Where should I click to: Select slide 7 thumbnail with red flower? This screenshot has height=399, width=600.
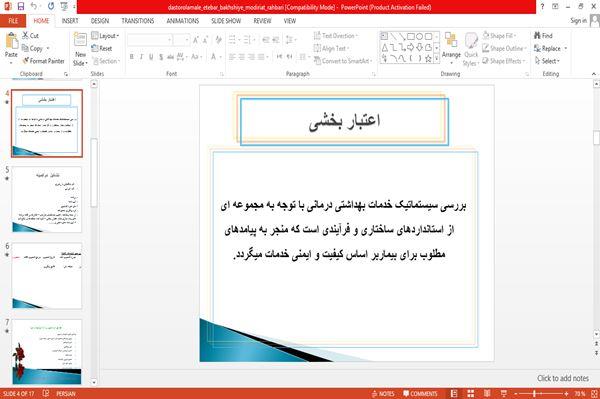click(x=47, y=352)
